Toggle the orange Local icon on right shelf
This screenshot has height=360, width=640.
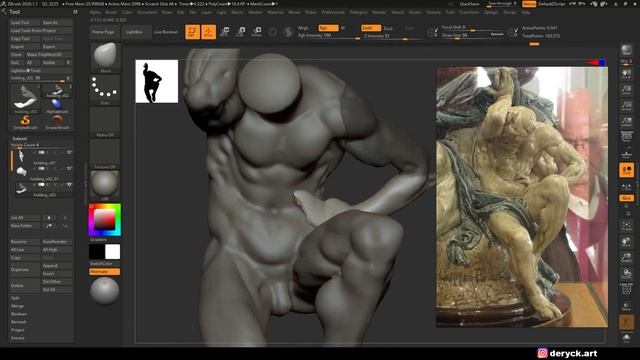[x=626, y=170]
